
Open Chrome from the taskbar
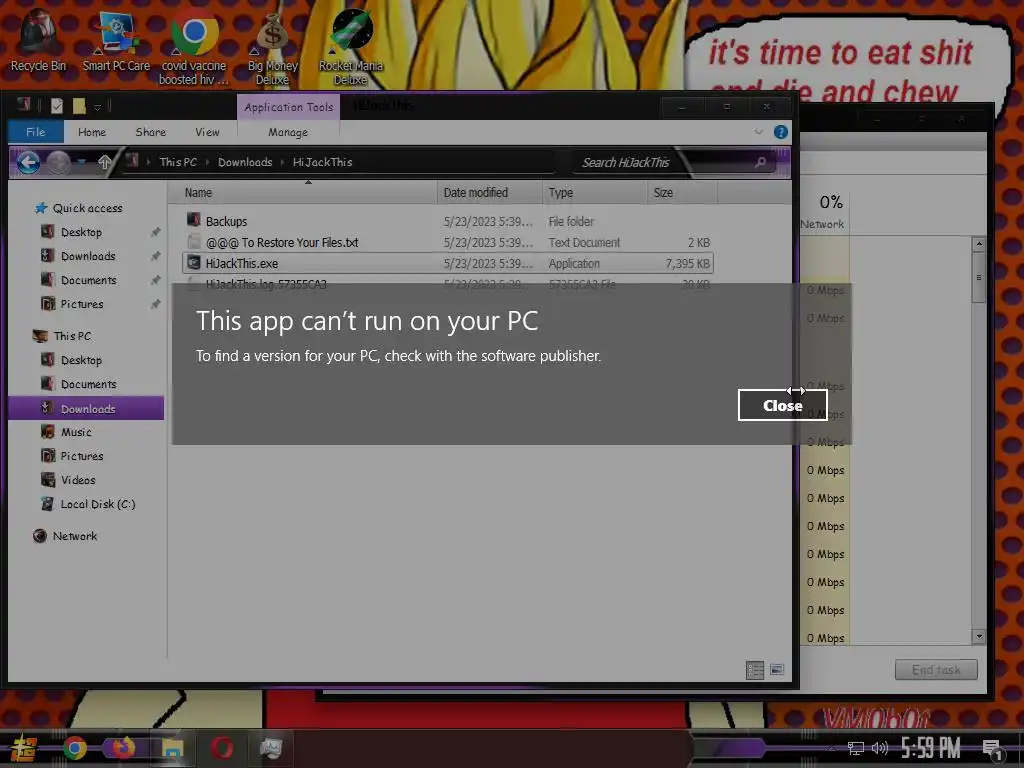click(x=75, y=748)
